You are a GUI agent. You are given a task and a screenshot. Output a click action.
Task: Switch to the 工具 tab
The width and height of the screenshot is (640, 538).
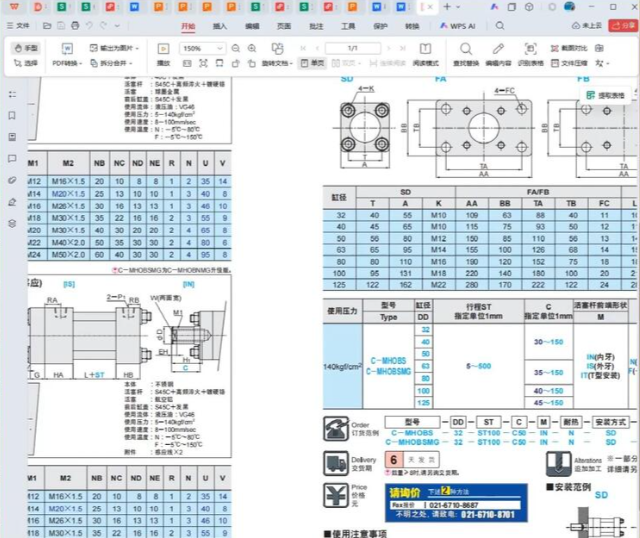348,26
